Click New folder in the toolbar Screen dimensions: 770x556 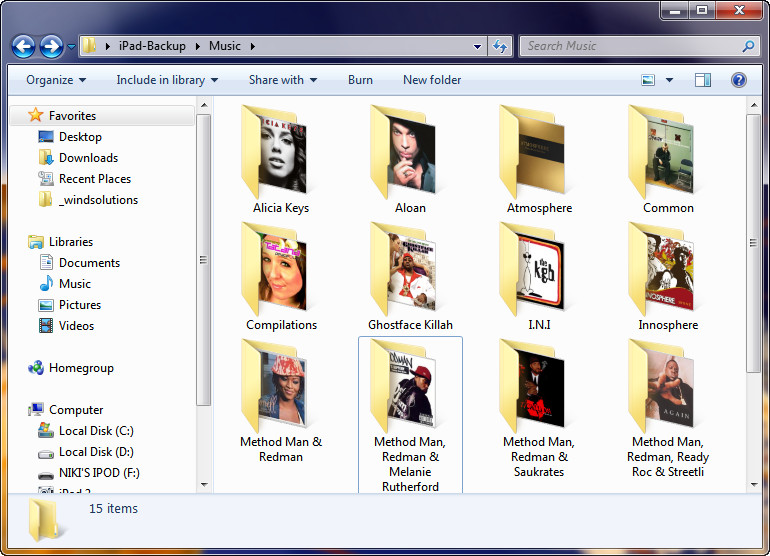pos(432,80)
